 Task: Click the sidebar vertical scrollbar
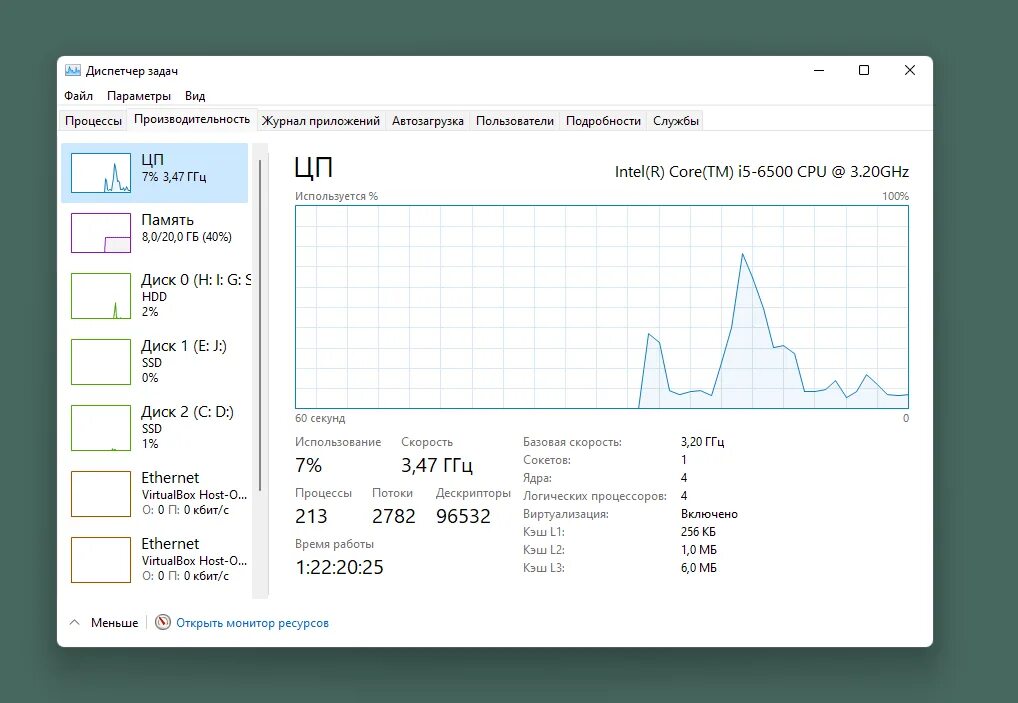(x=260, y=325)
